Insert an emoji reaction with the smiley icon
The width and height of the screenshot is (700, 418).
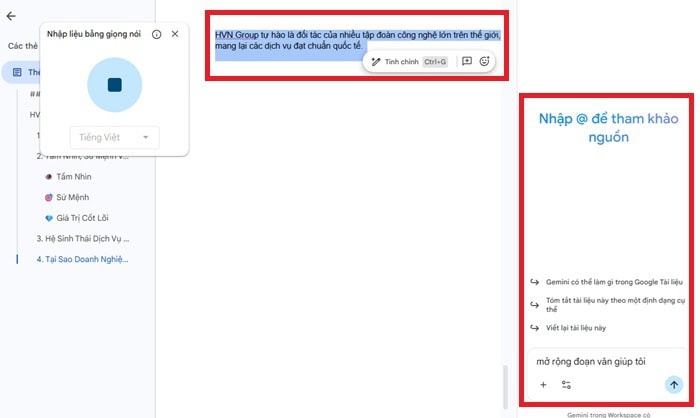[484, 61]
